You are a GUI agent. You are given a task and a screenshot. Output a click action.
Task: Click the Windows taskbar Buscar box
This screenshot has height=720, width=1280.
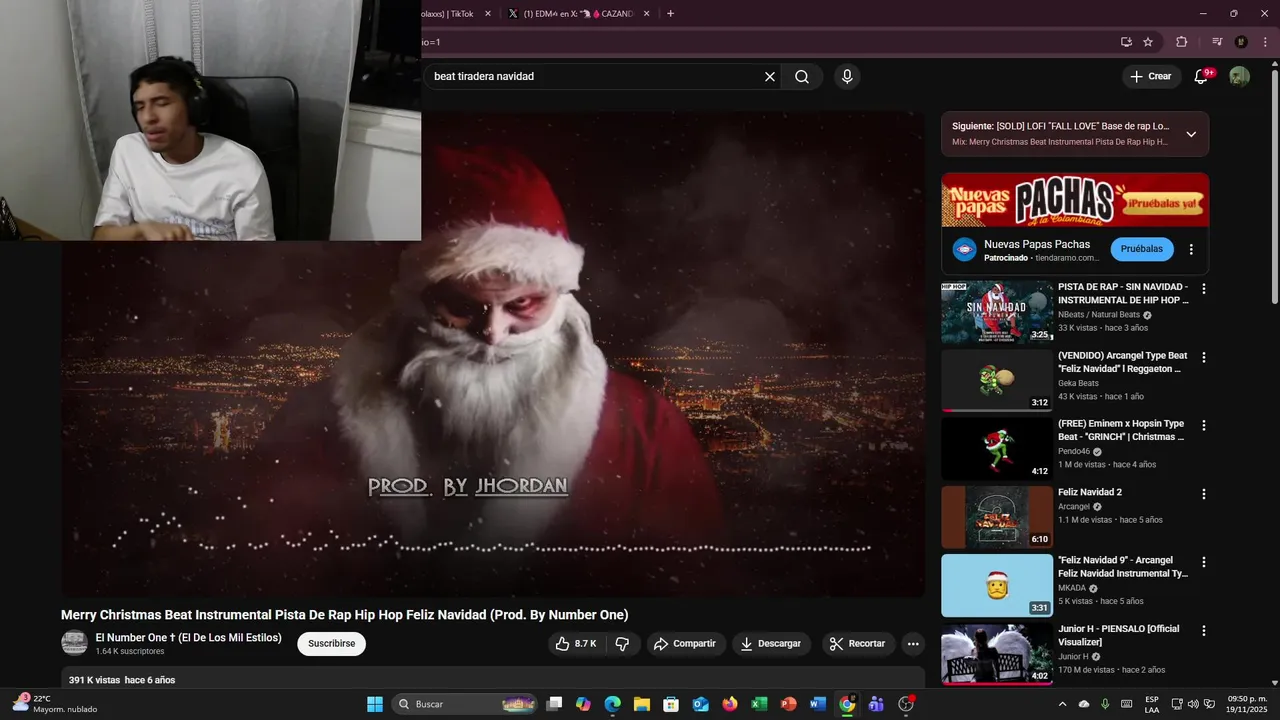coord(465,704)
